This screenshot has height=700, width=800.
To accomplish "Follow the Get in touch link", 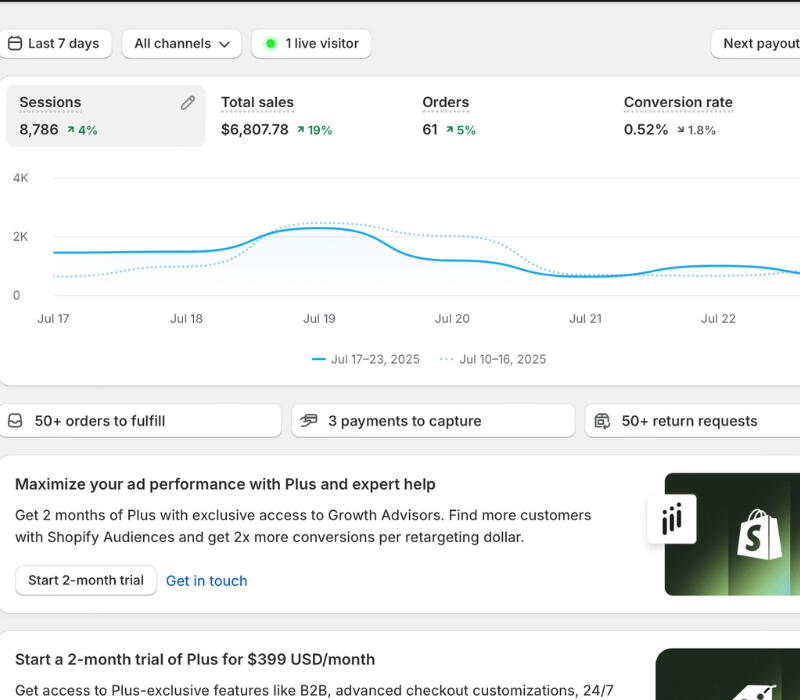I will coord(206,581).
